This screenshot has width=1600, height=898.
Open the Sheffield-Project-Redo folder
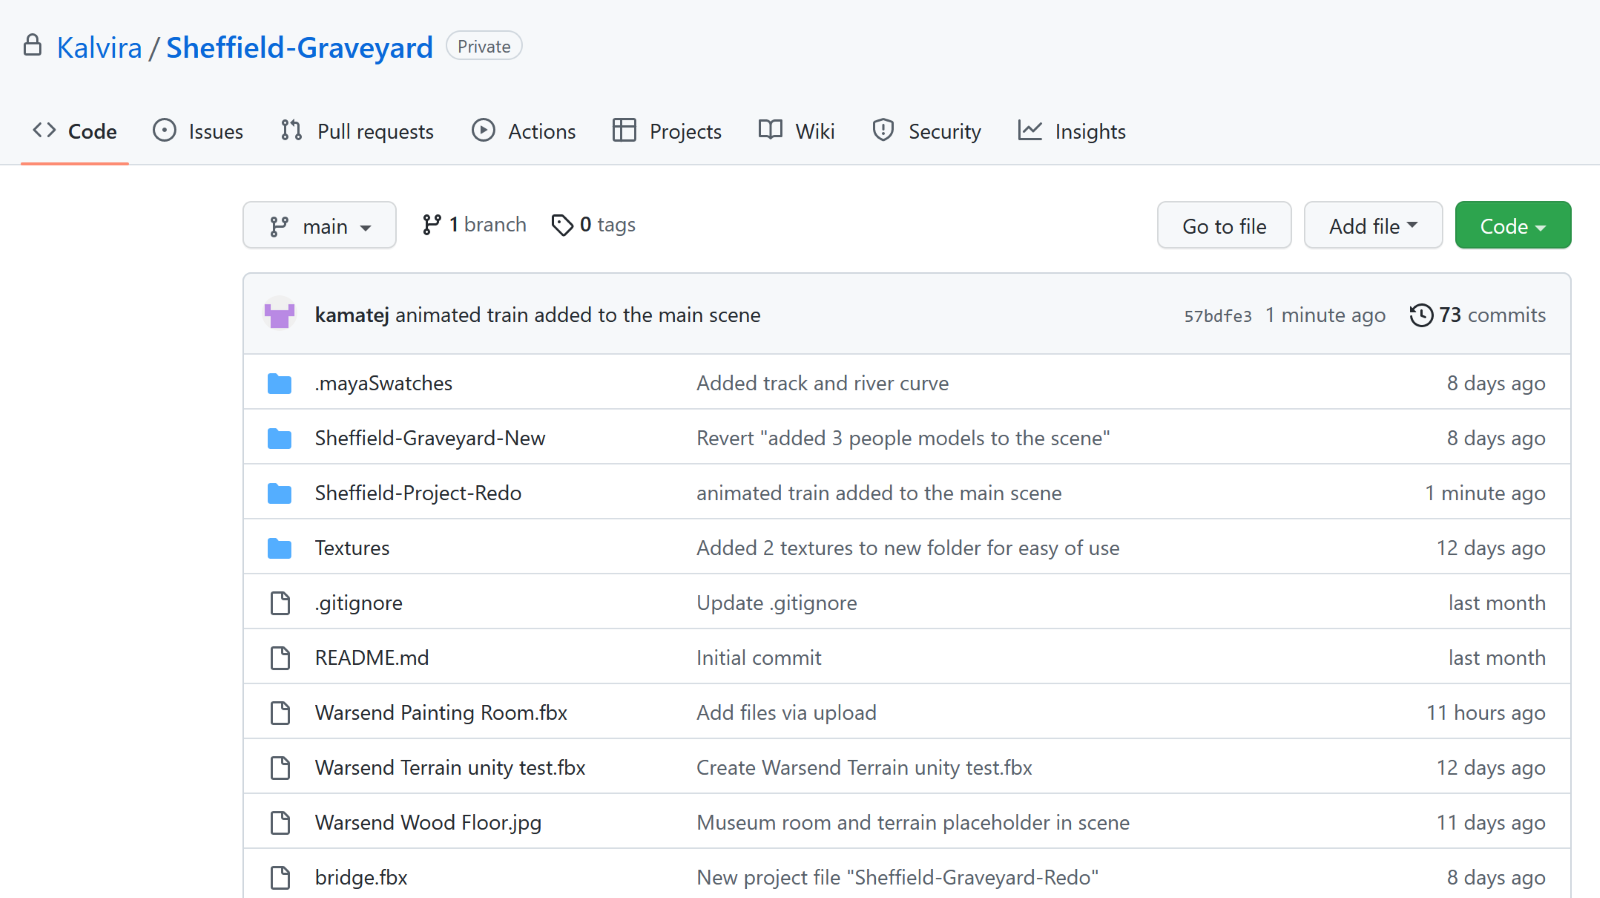418,493
